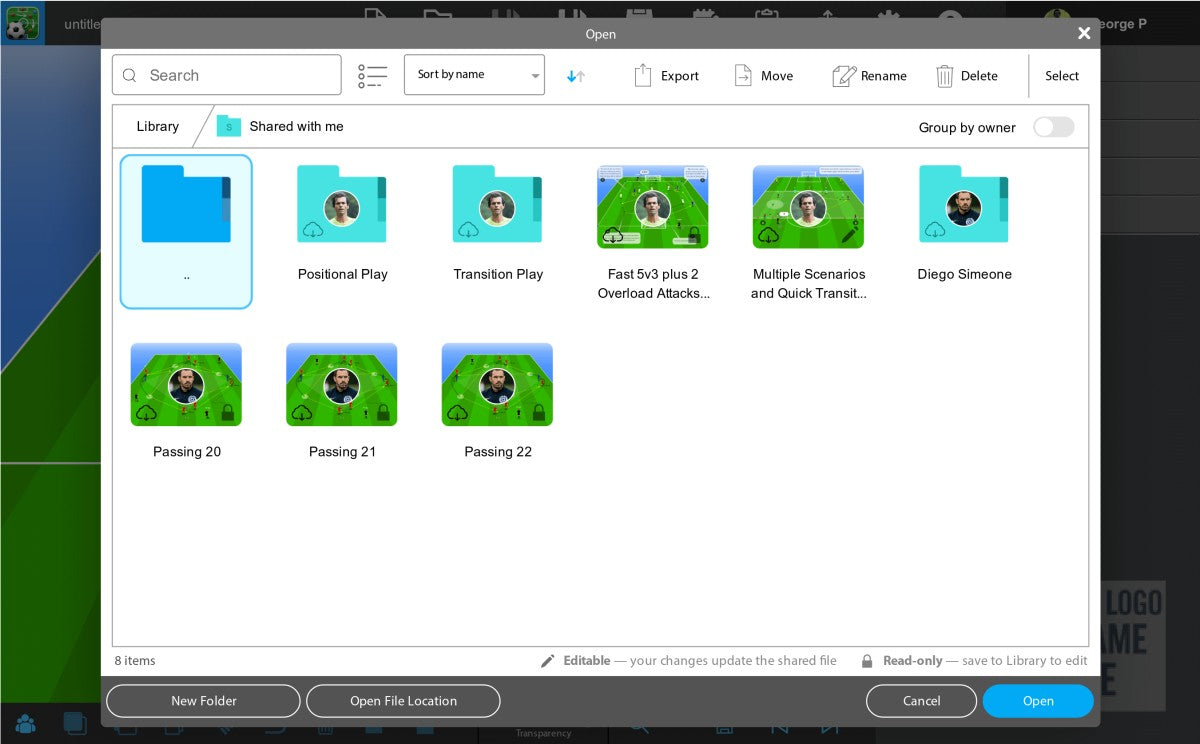Reverse sort order with arrows icon

[576, 76]
